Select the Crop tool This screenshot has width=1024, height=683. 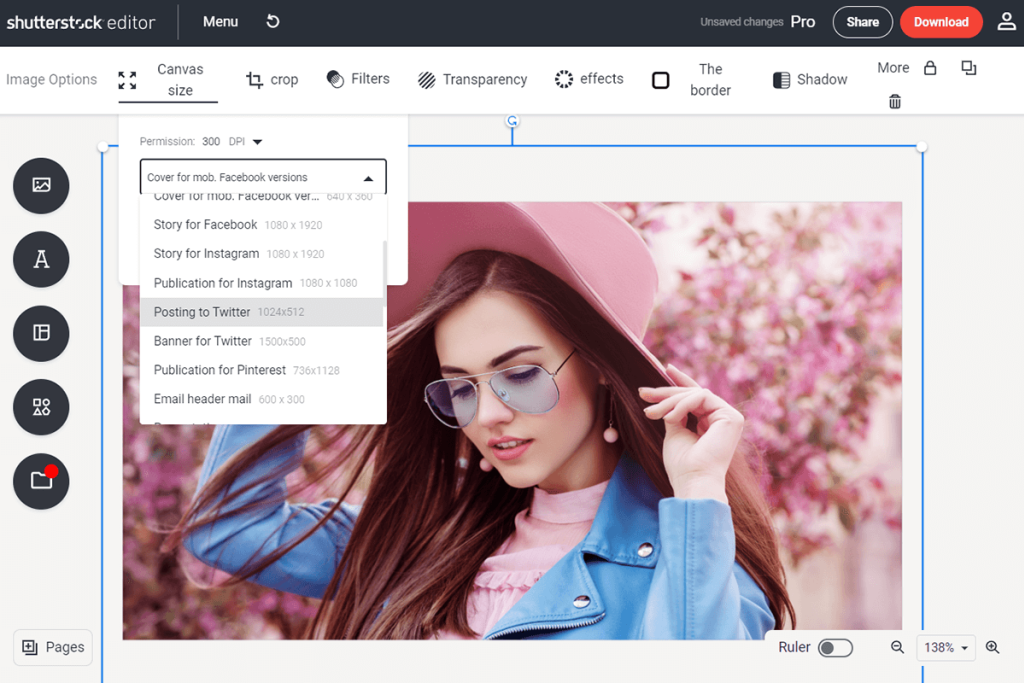click(x=271, y=79)
